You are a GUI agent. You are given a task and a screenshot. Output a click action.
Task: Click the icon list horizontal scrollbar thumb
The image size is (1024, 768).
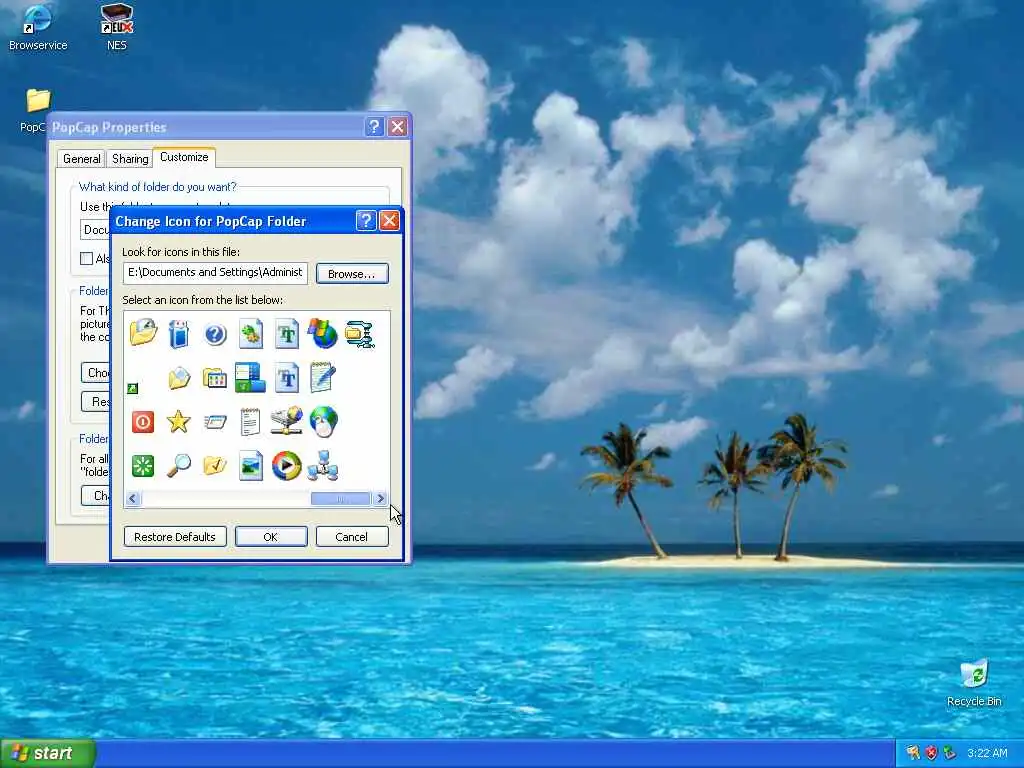click(x=341, y=498)
